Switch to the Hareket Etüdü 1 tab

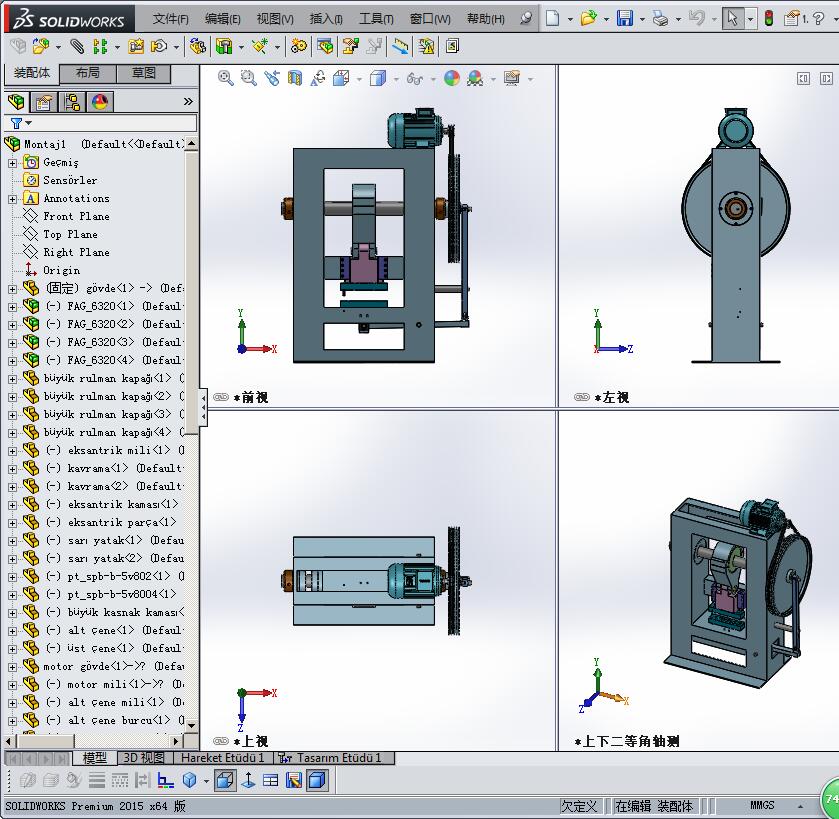[223, 757]
